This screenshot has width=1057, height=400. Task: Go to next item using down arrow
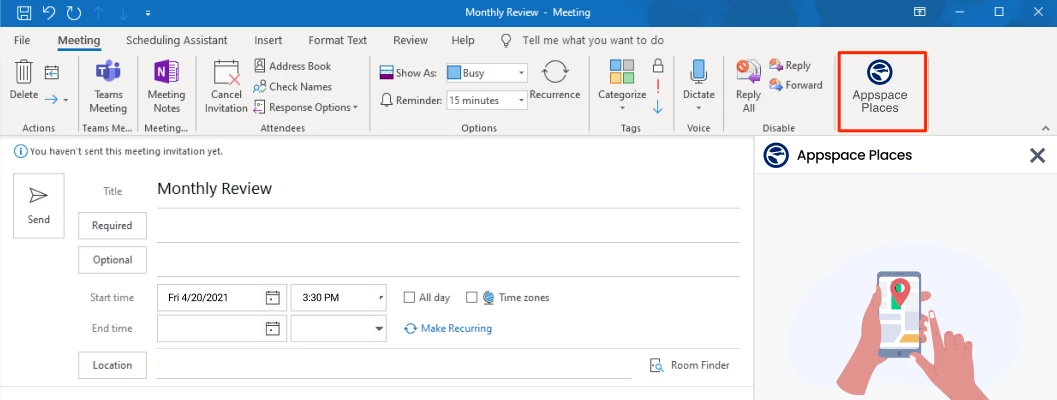[x=123, y=12]
